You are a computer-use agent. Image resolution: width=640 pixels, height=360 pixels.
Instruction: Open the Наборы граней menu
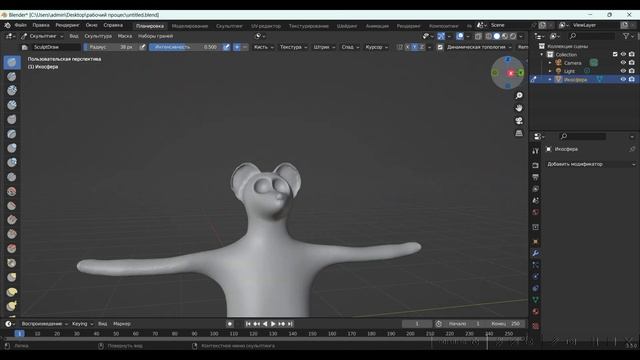click(x=156, y=36)
